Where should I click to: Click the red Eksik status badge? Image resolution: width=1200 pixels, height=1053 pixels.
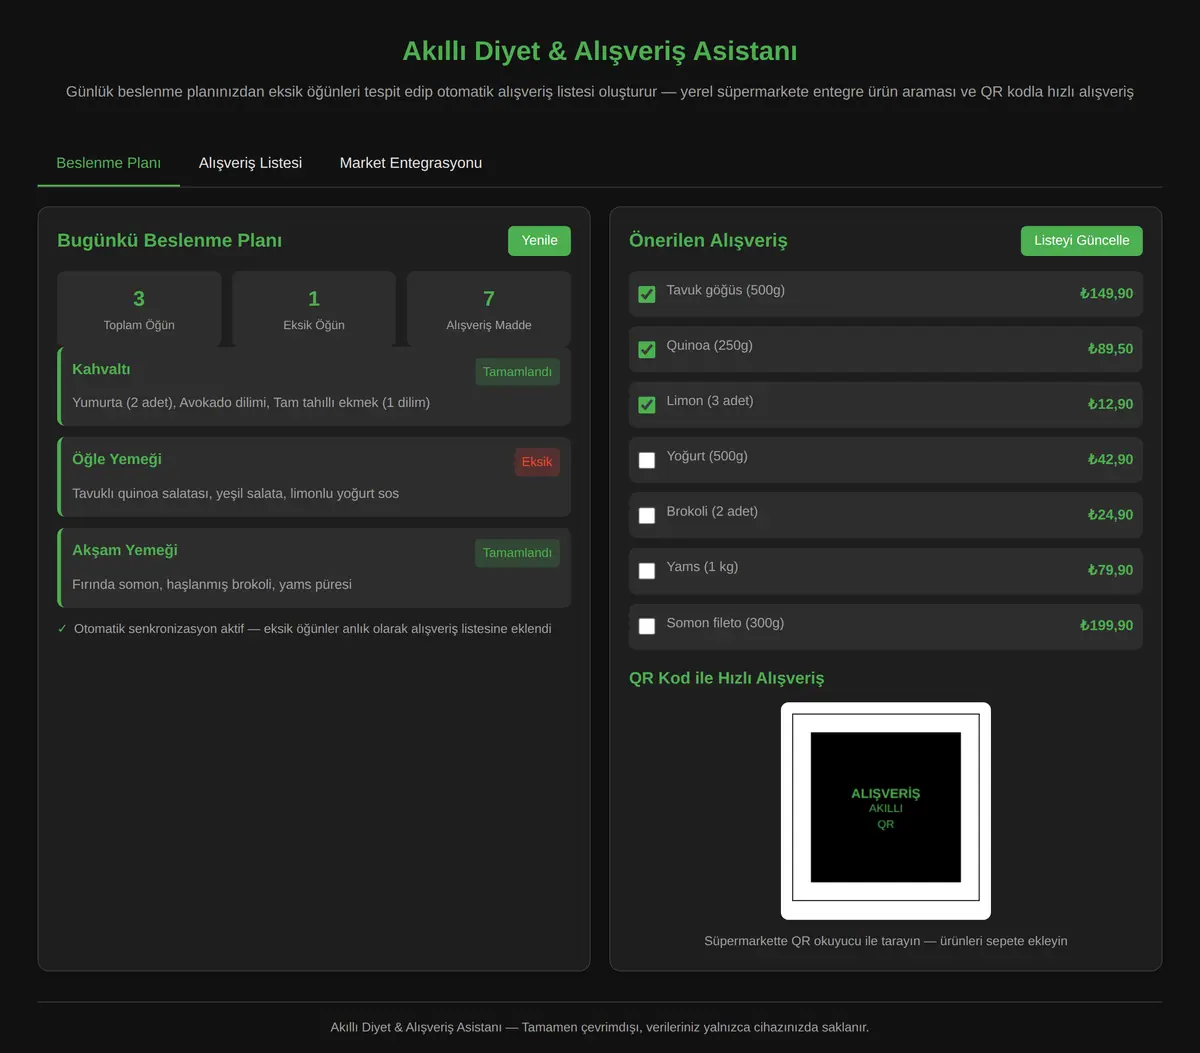[x=537, y=462]
